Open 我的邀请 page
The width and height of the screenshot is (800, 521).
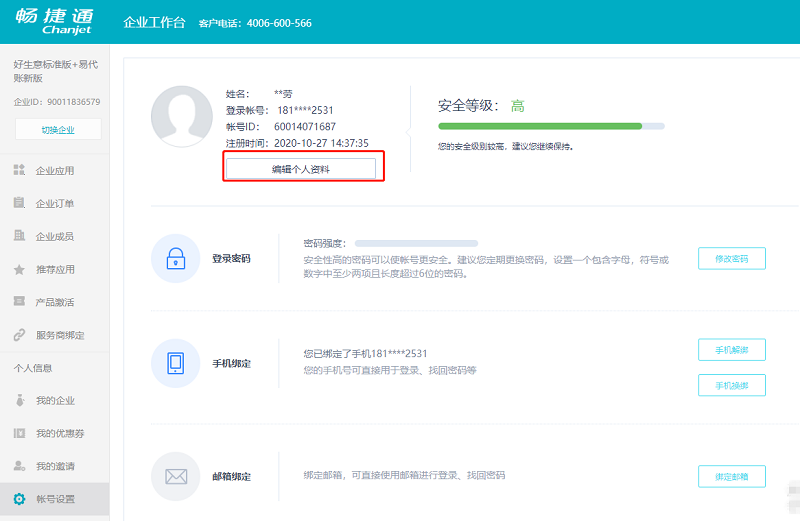pos(55,465)
